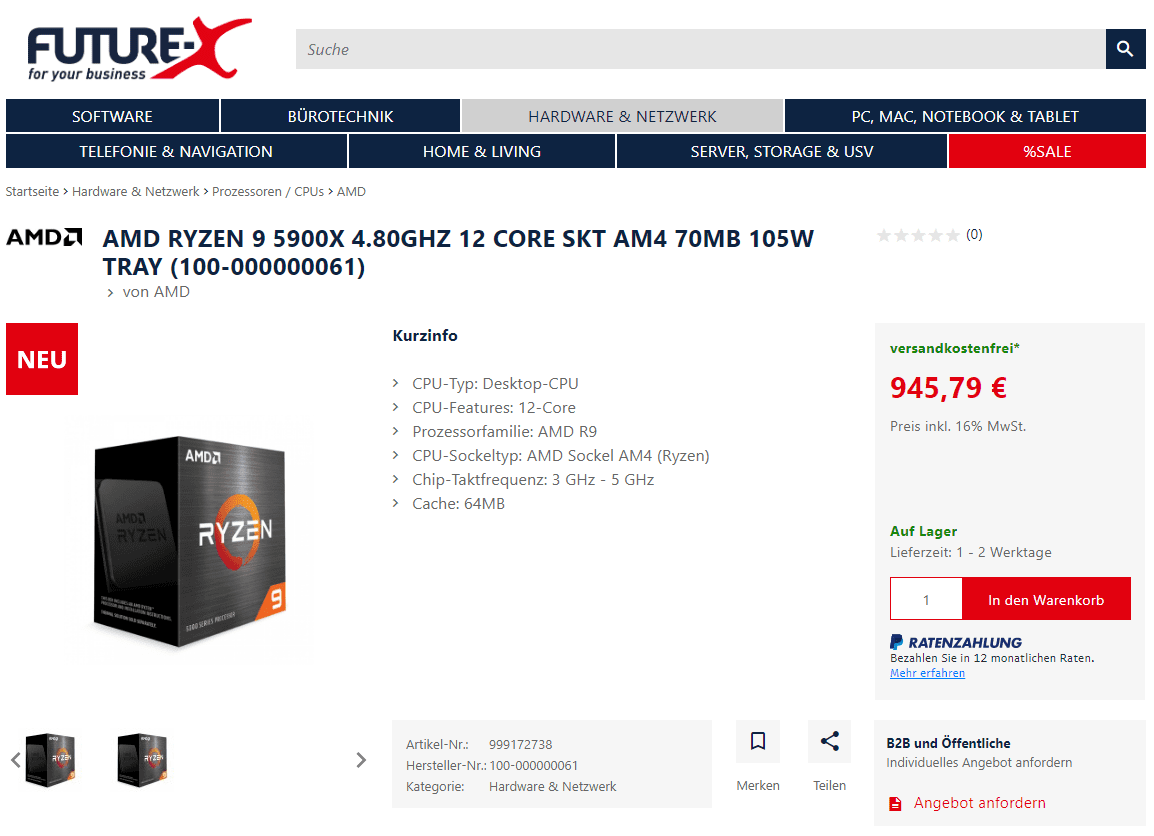Open the %SALE menu item

tap(1047, 152)
